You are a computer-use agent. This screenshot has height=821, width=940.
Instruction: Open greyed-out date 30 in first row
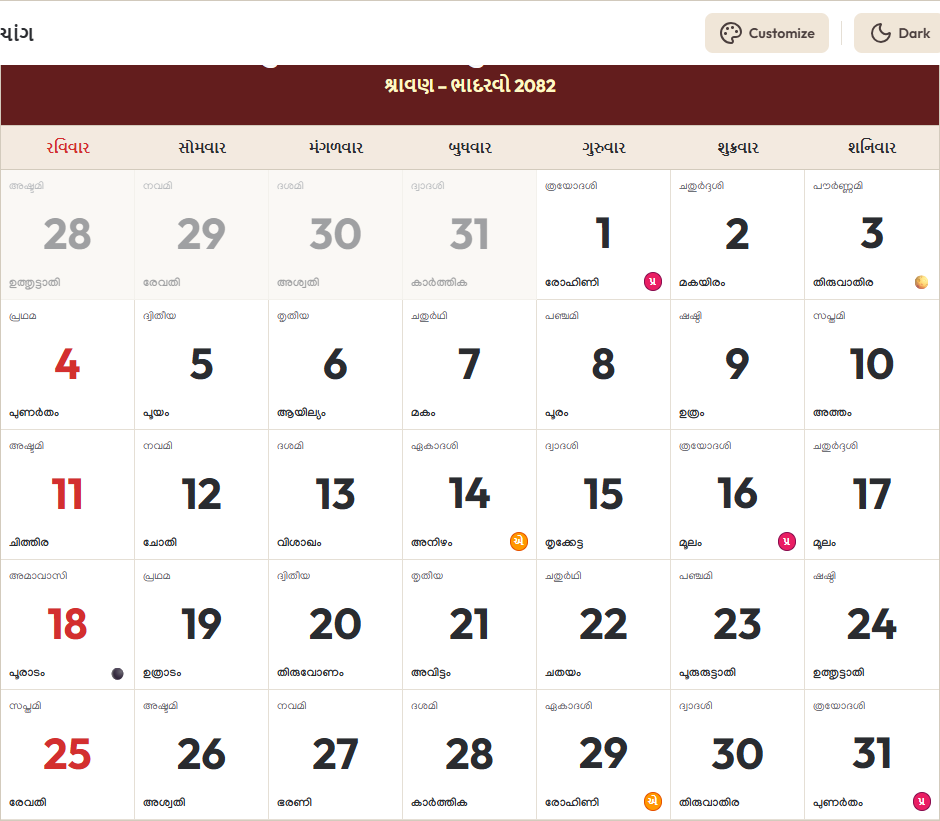point(336,234)
